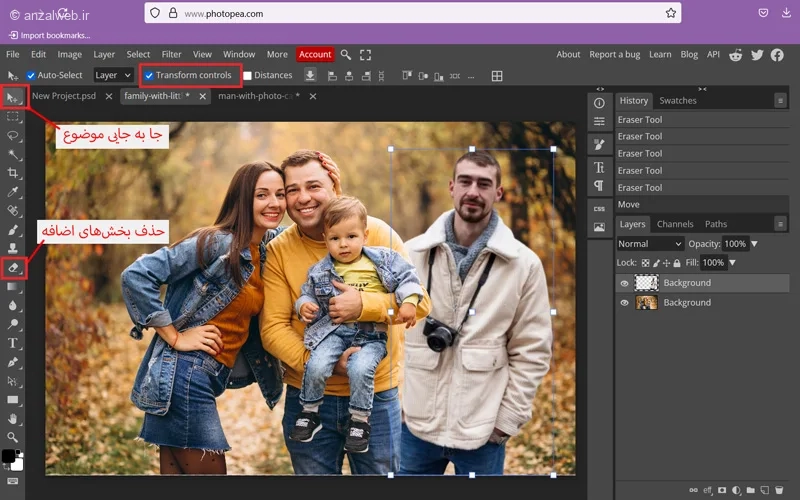The height and width of the screenshot is (500, 800).
Task: Hide the bottom Background layer eye
Action: tap(624, 303)
